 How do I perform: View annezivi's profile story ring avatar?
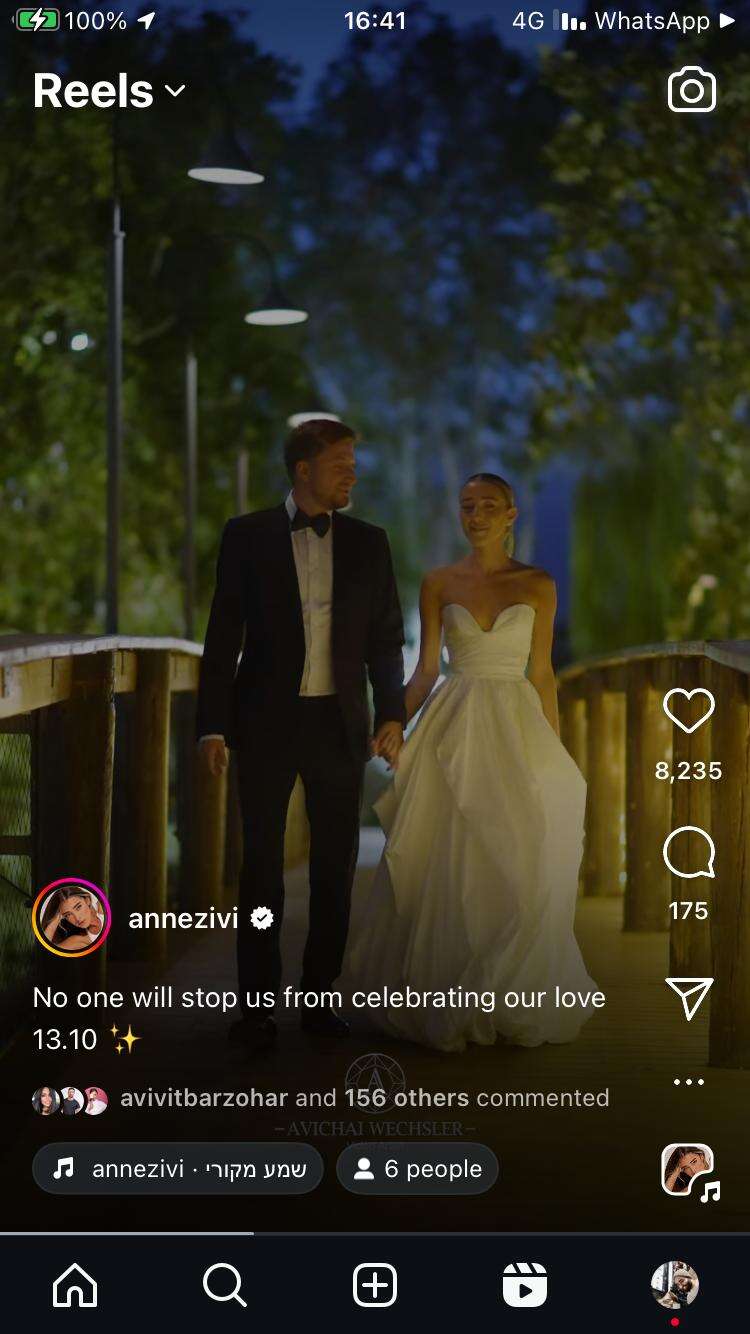pos(71,918)
